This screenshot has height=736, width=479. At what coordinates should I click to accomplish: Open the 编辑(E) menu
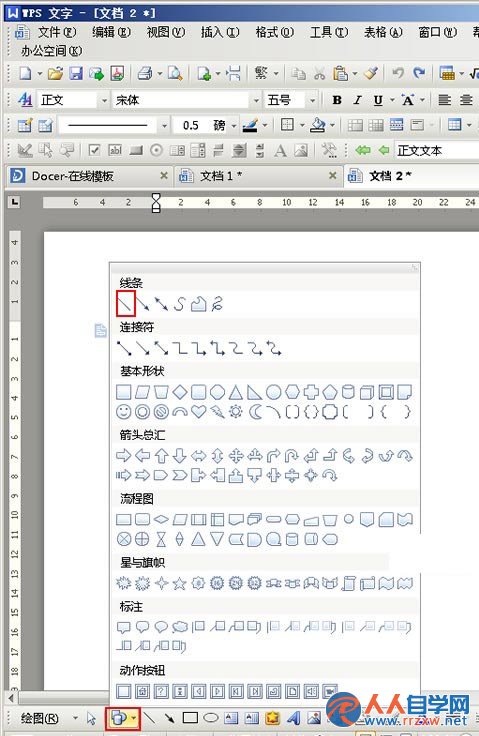pyautogui.click(x=111, y=32)
